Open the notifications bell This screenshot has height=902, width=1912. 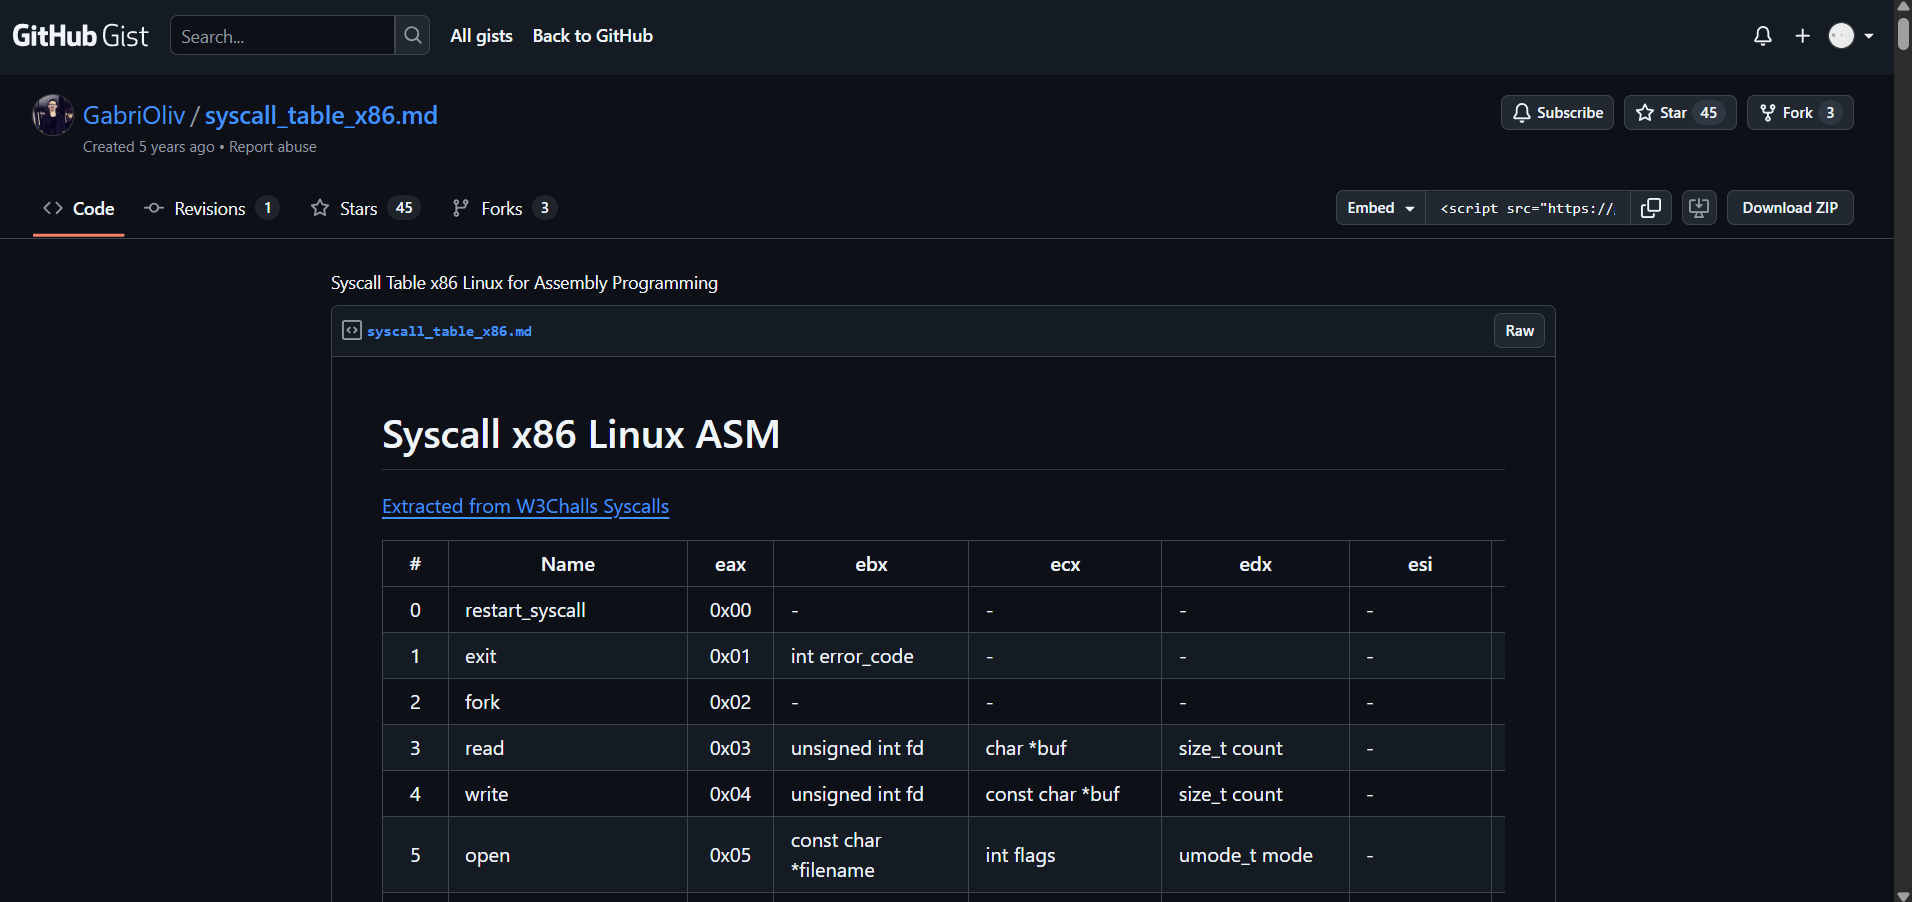tap(1762, 36)
